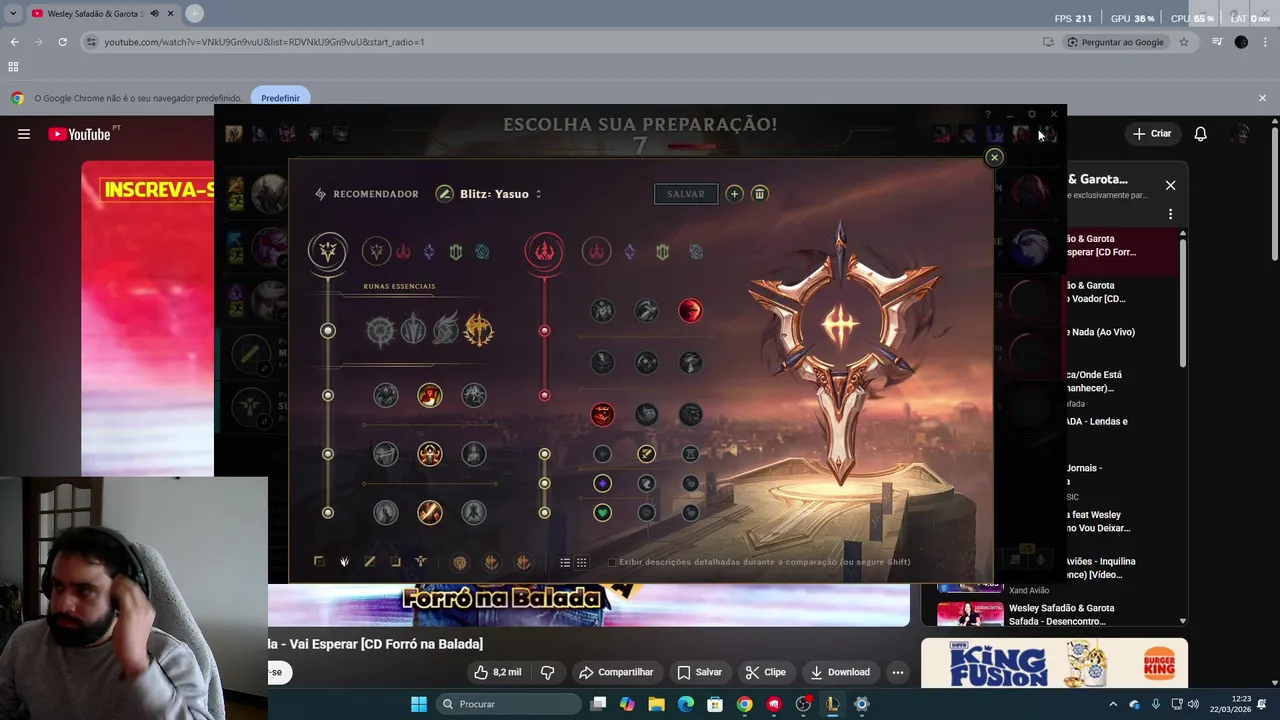Screen dimensions: 1280x720
Task: Switch secondary path to Sorcery
Action: pyautogui.click(x=629, y=252)
